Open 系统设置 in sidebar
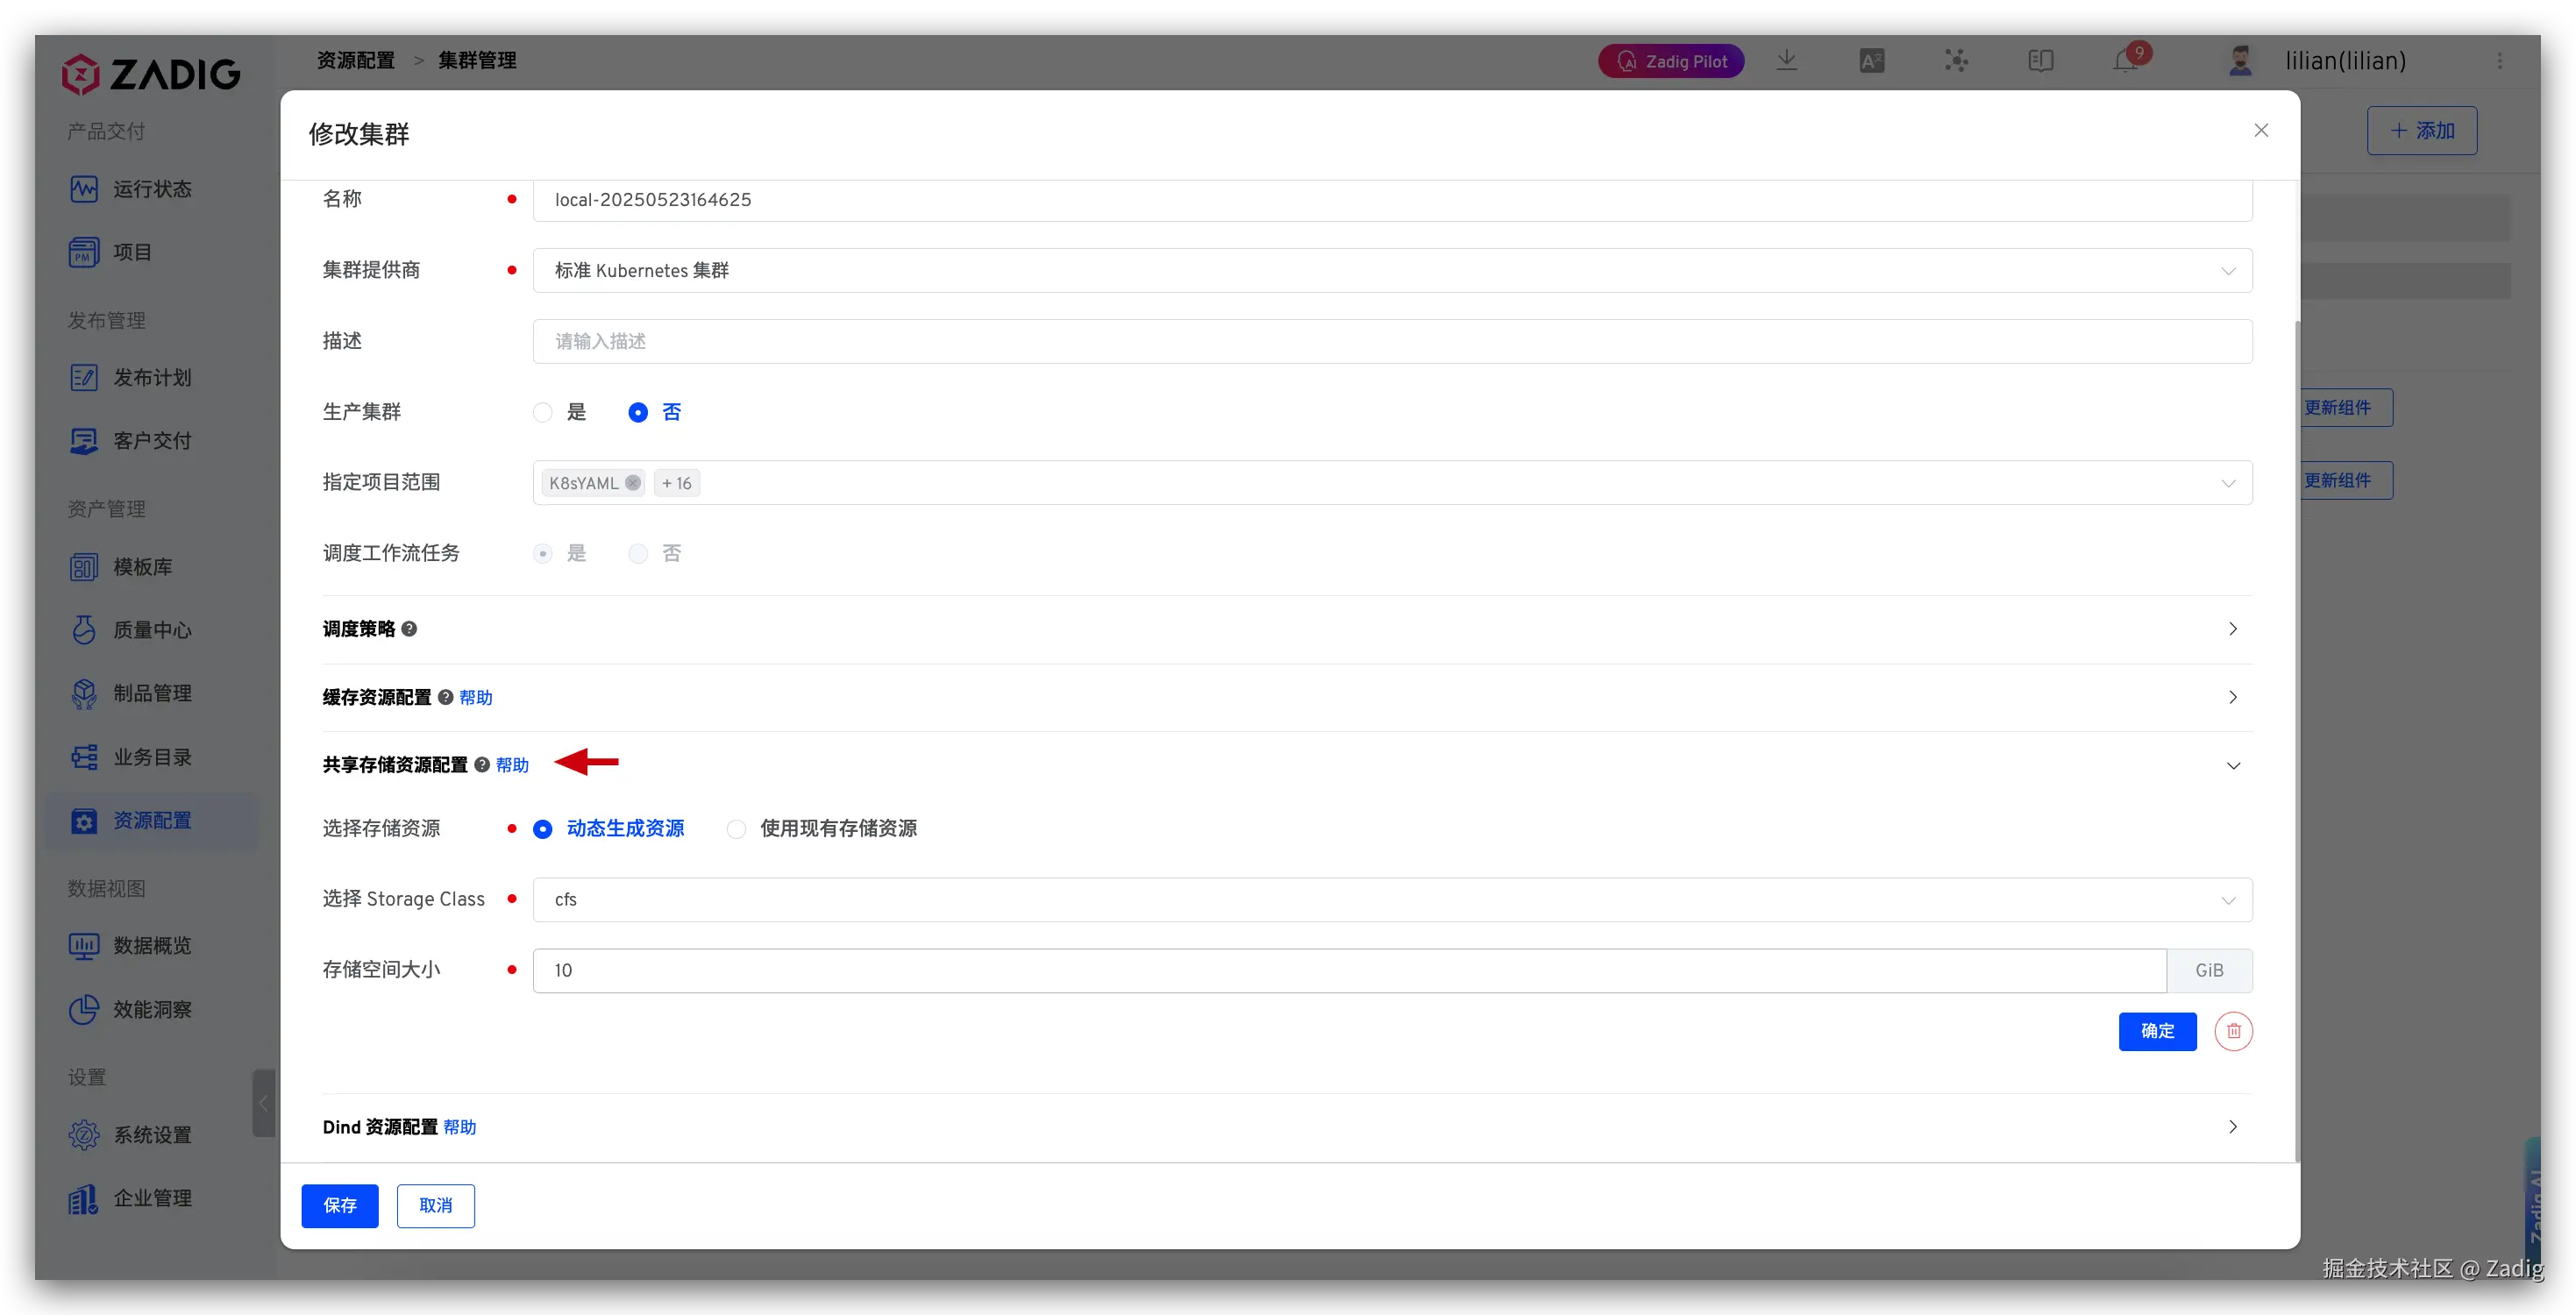Viewport: 2576px width, 1315px height. pos(151,1135)
